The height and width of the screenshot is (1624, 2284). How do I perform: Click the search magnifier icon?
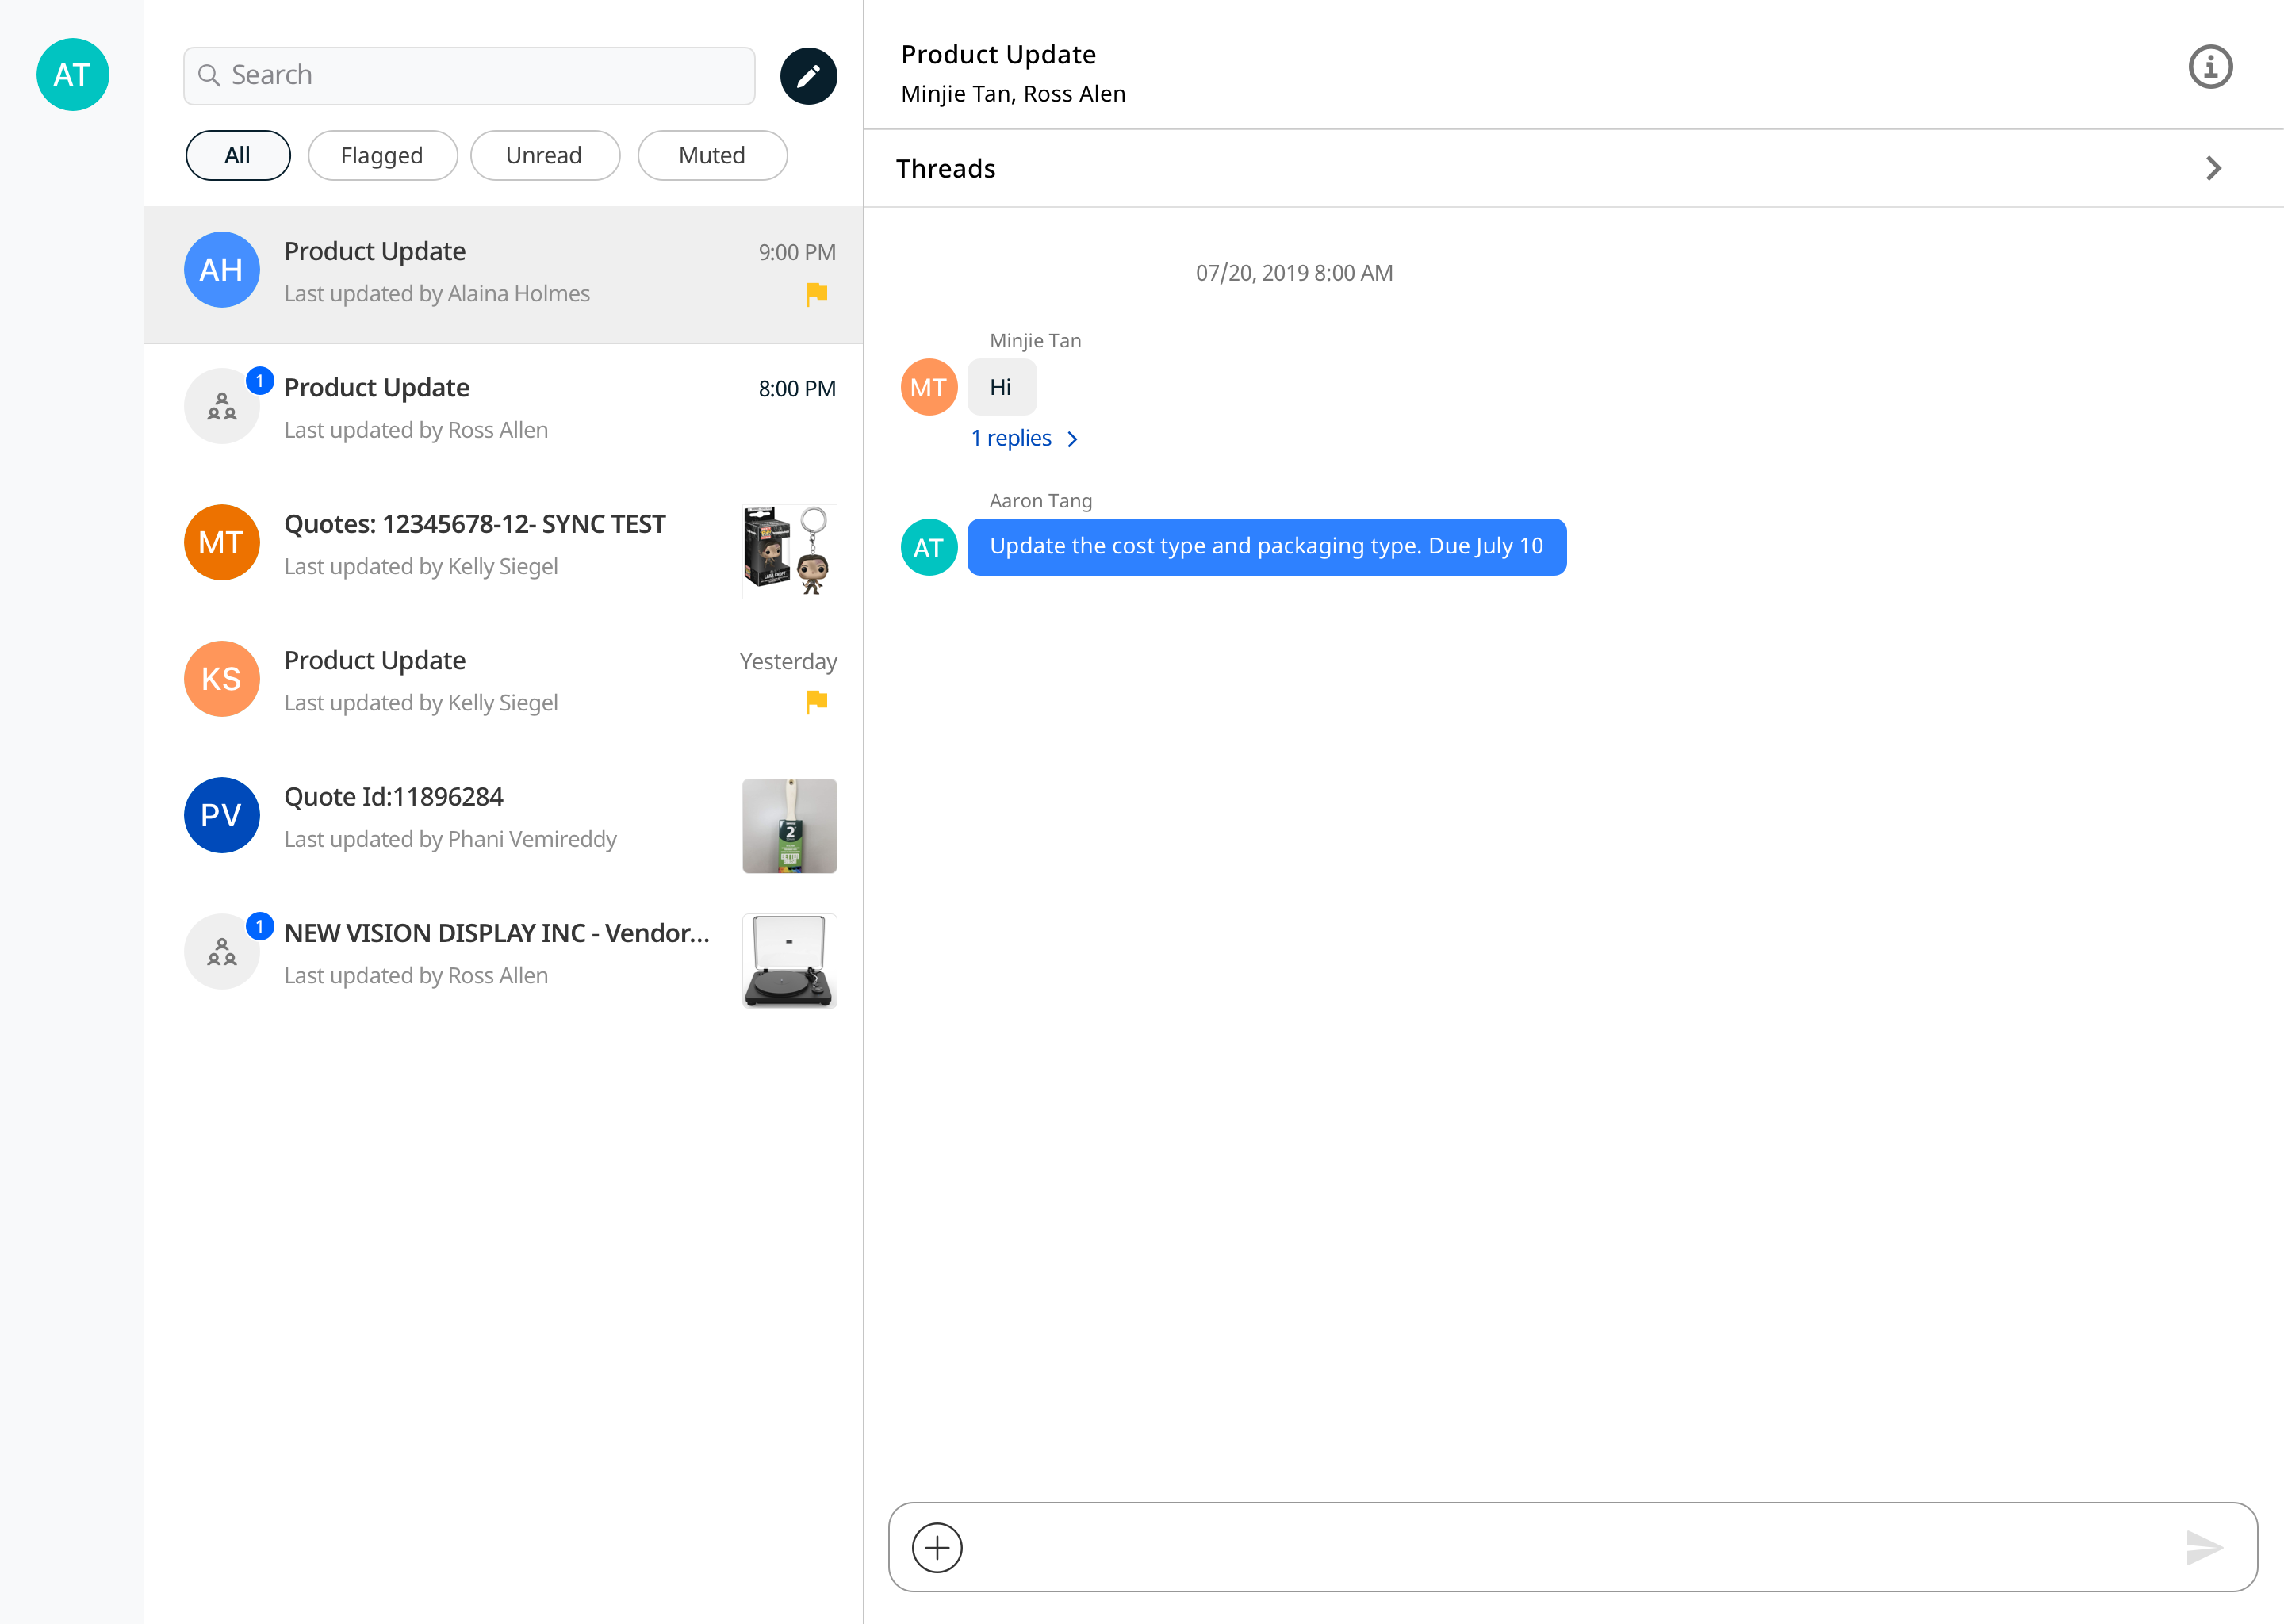210,75
